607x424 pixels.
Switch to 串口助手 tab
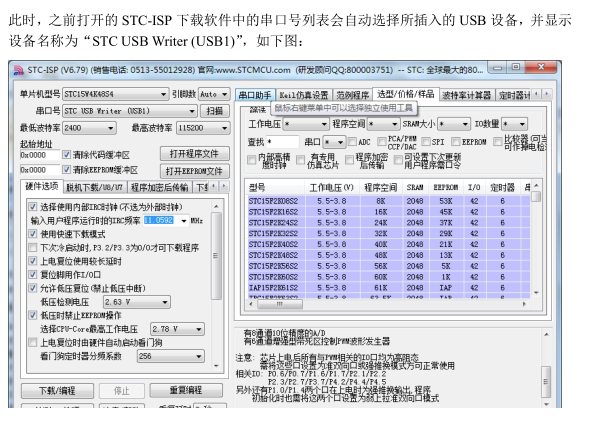click(x=255, y=95)
